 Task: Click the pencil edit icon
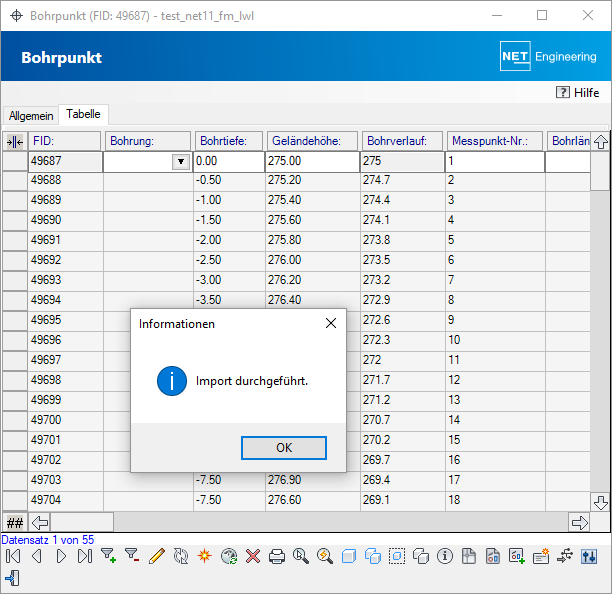click(x=157, y=556)
